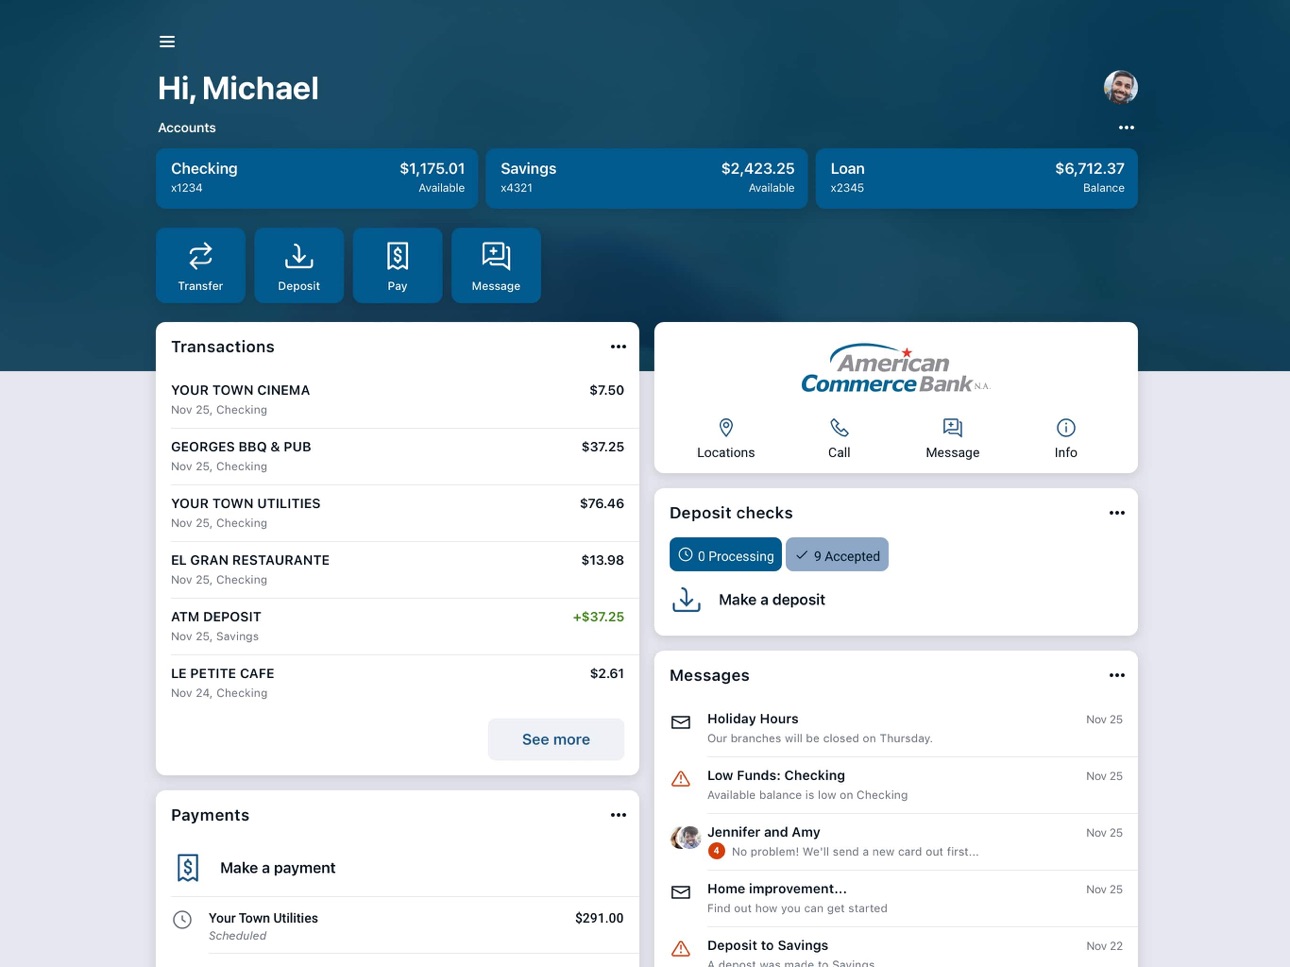The width and height of the screenshot is (1290, 967).
Task: Click the envelope icon for Holiday Hours
Action: pos(681,723)
